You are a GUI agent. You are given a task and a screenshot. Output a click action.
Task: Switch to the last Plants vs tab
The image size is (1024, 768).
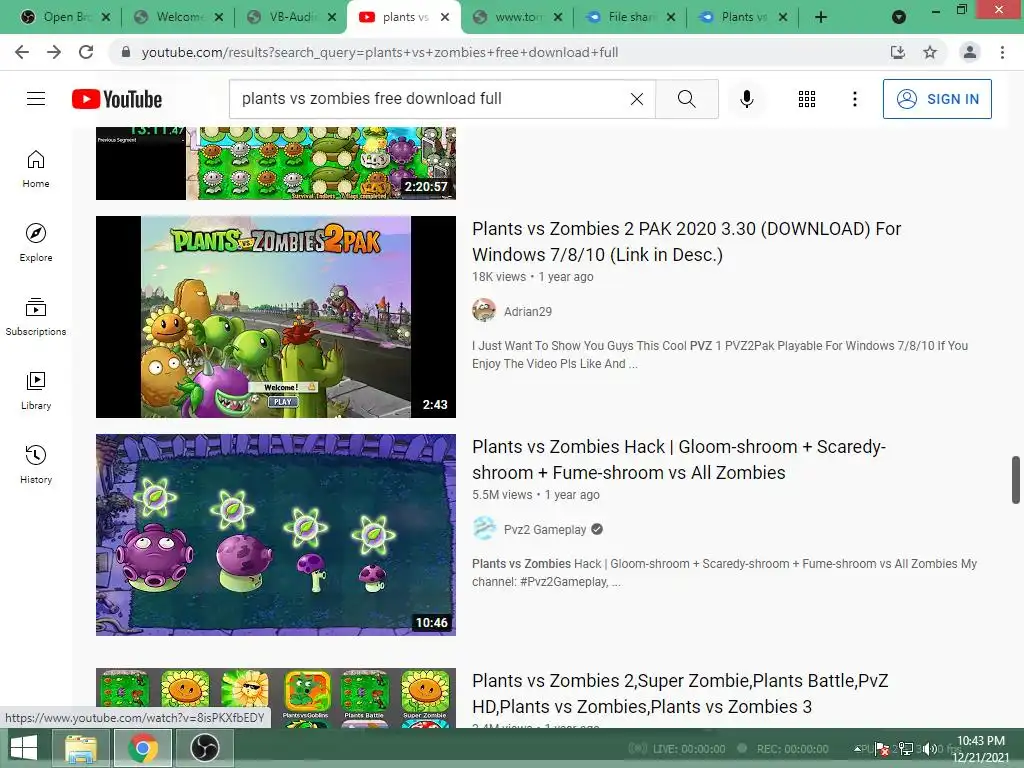(741, 17)
